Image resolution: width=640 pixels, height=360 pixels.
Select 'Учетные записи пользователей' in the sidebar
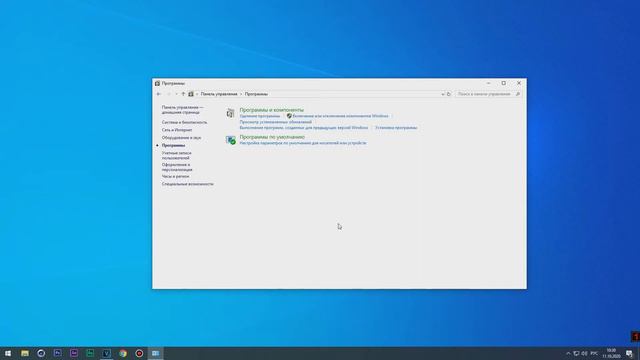click(176, 155)
